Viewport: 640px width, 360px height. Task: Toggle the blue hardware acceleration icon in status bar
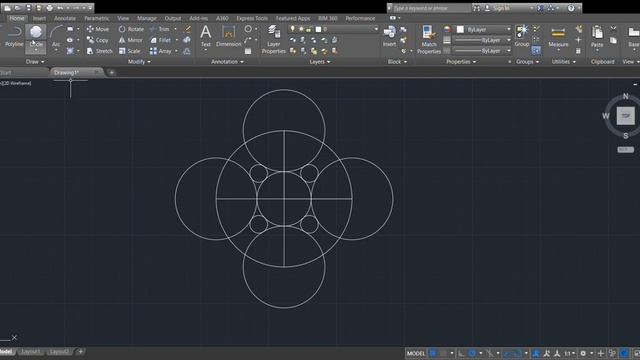(624, 353)
